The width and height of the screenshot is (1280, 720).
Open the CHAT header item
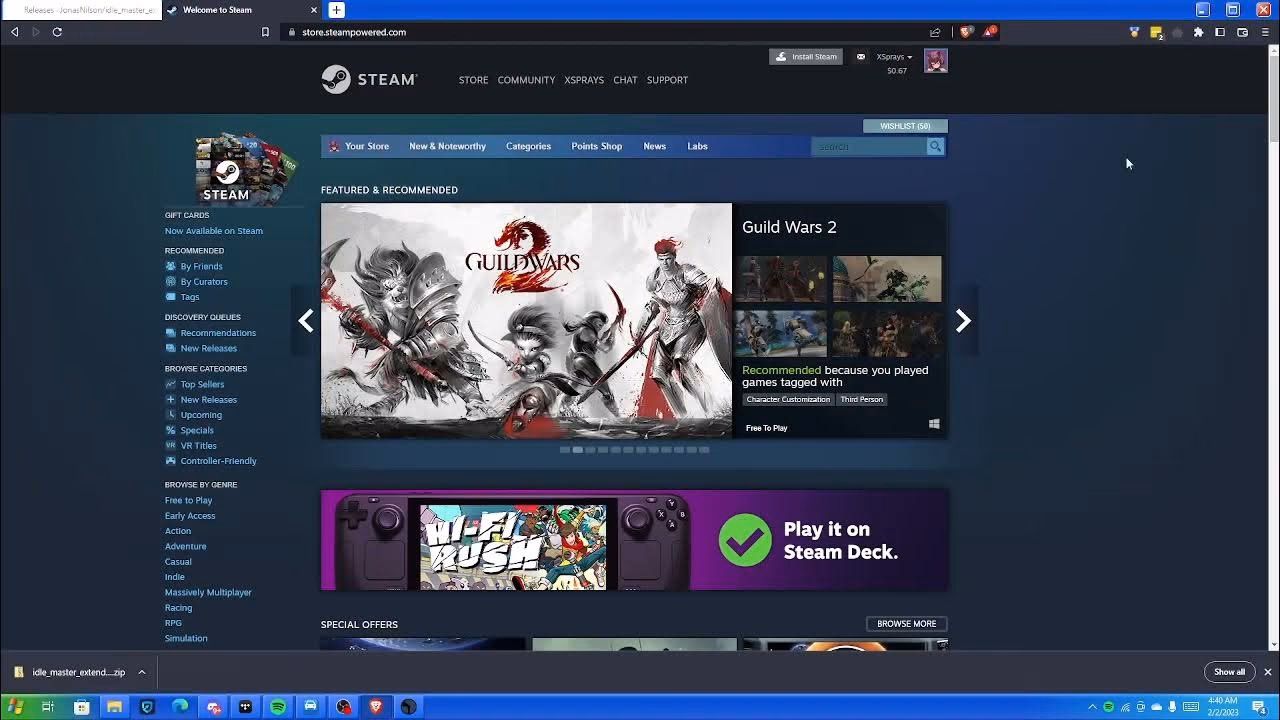pos(625,80)
